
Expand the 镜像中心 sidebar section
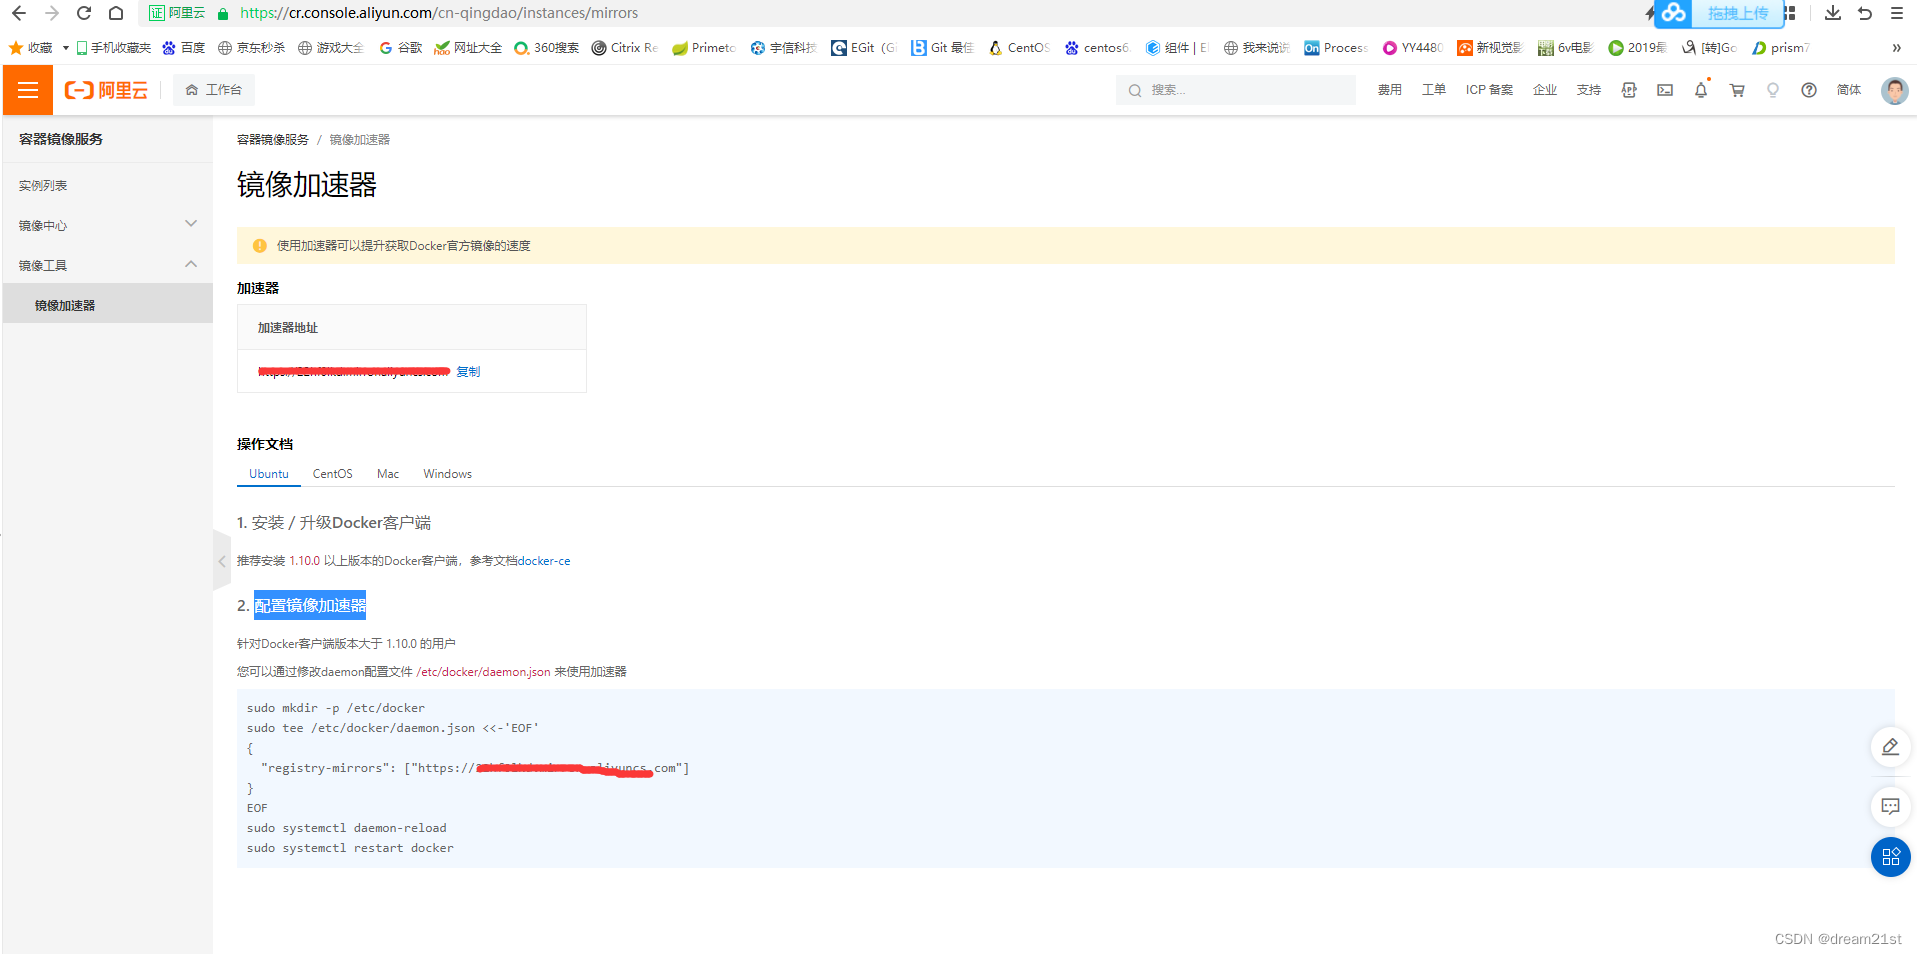click(x=107, y=225)
